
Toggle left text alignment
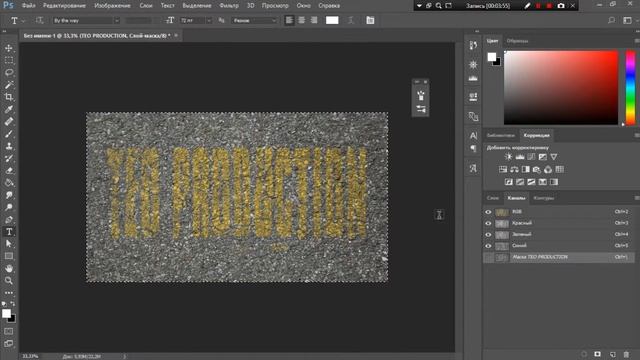coord(289,20)
